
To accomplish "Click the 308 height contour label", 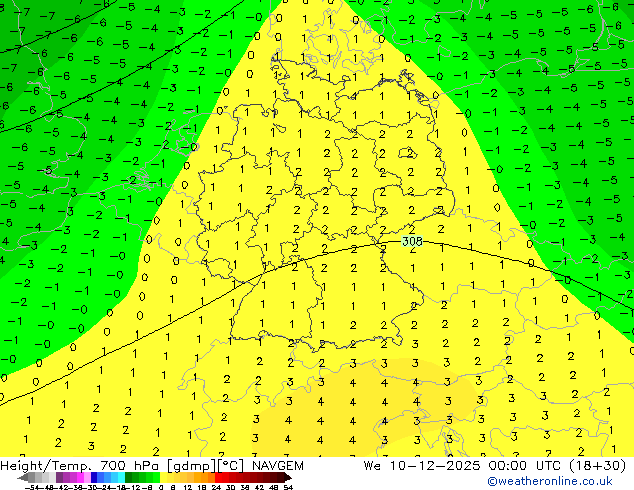I will tap(412, 241).
